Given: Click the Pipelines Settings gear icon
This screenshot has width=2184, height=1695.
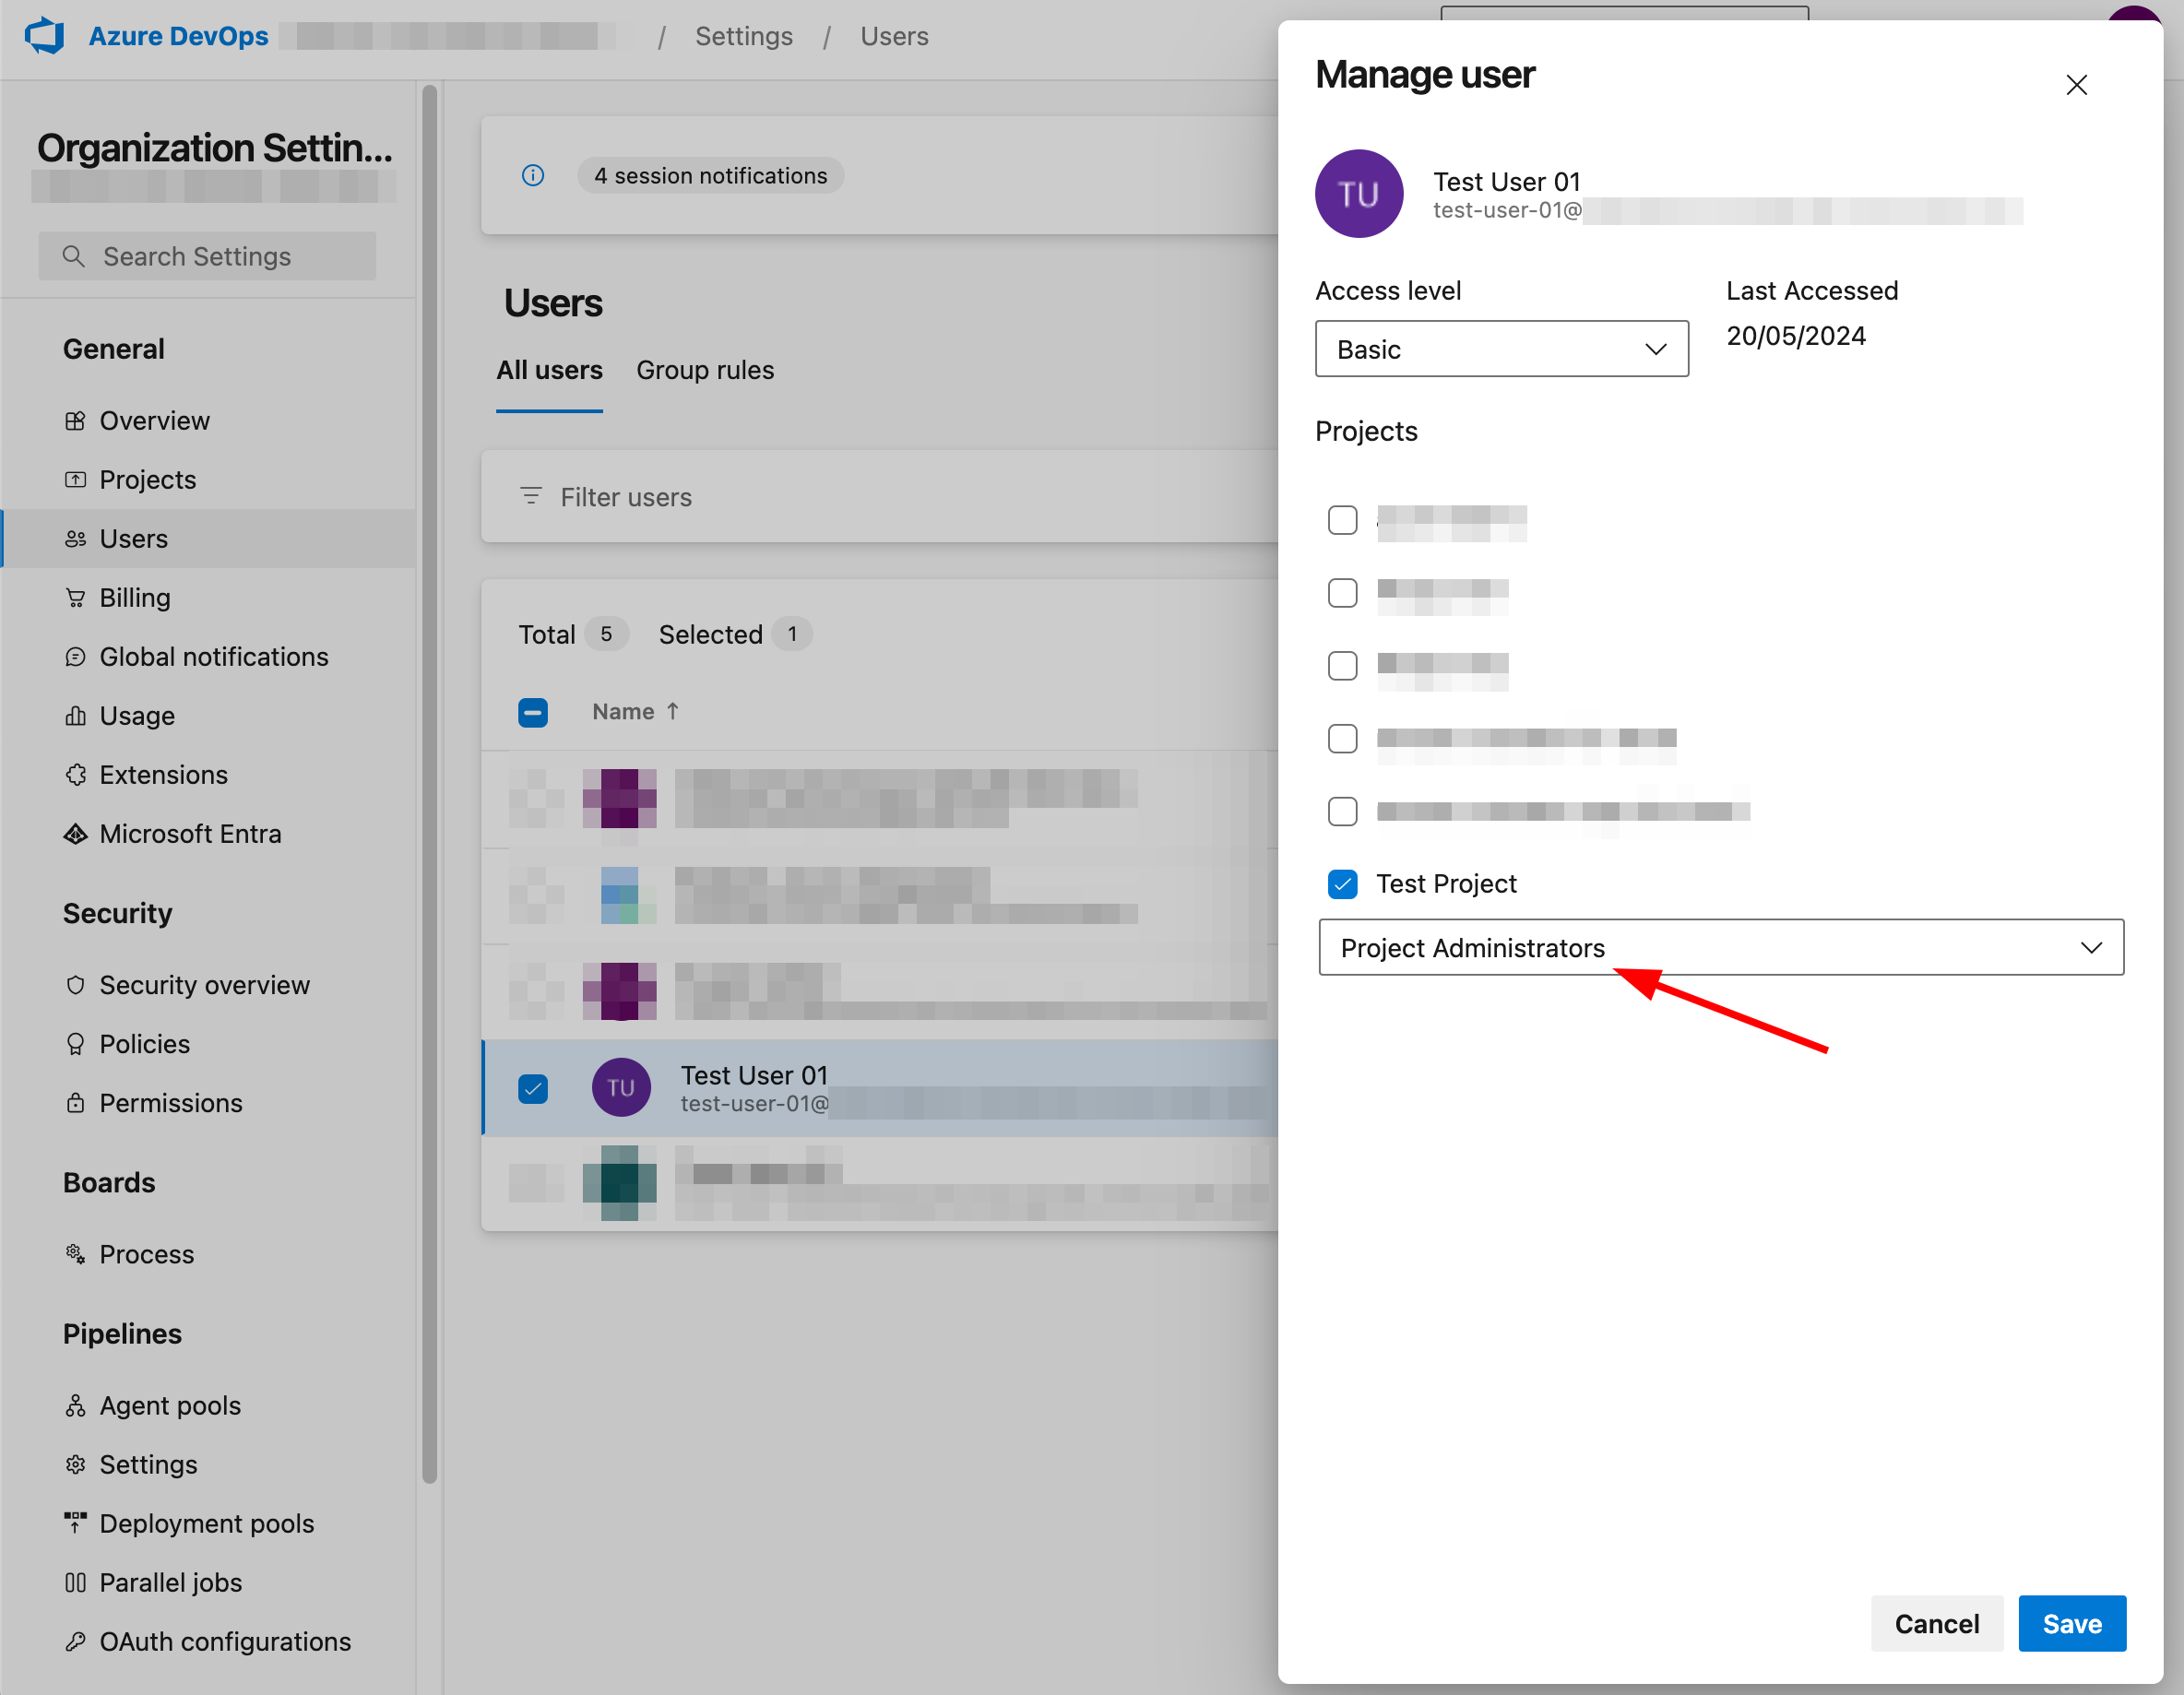Looking at the screenshot, I should point(75,1465).
